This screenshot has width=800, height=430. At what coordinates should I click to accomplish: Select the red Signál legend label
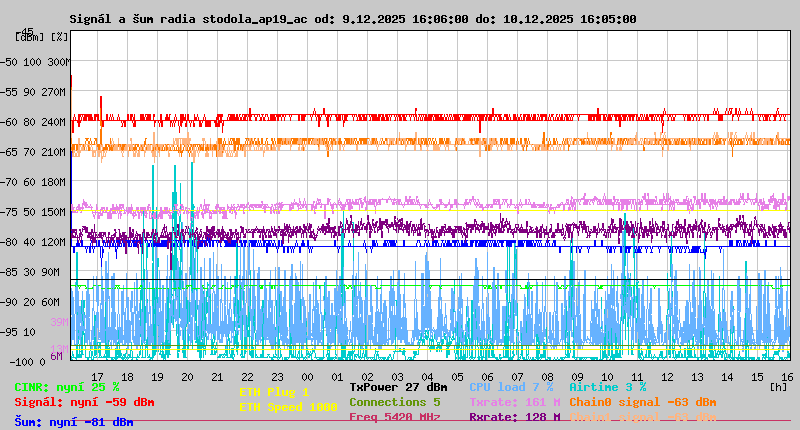(x=84, y=403)
